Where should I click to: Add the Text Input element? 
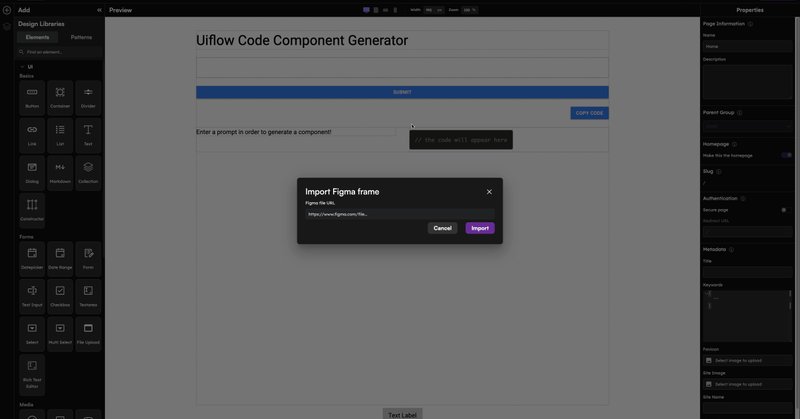pos(32,296)
